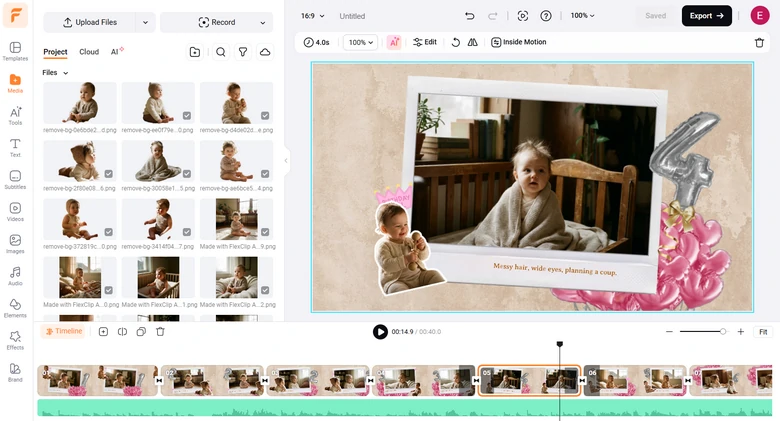Switch to the AI tab
This screenshot has width=780, height=421.
[x=117, y=51]
